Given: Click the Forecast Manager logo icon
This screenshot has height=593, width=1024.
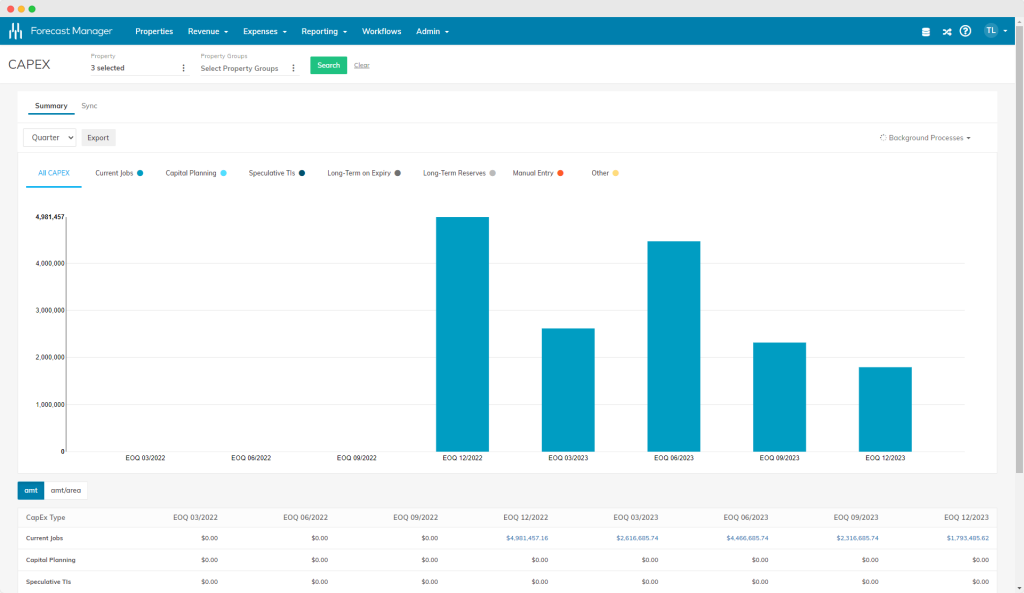Looking at the screenshot, I should pyautogui.click(x=16, y=31).
